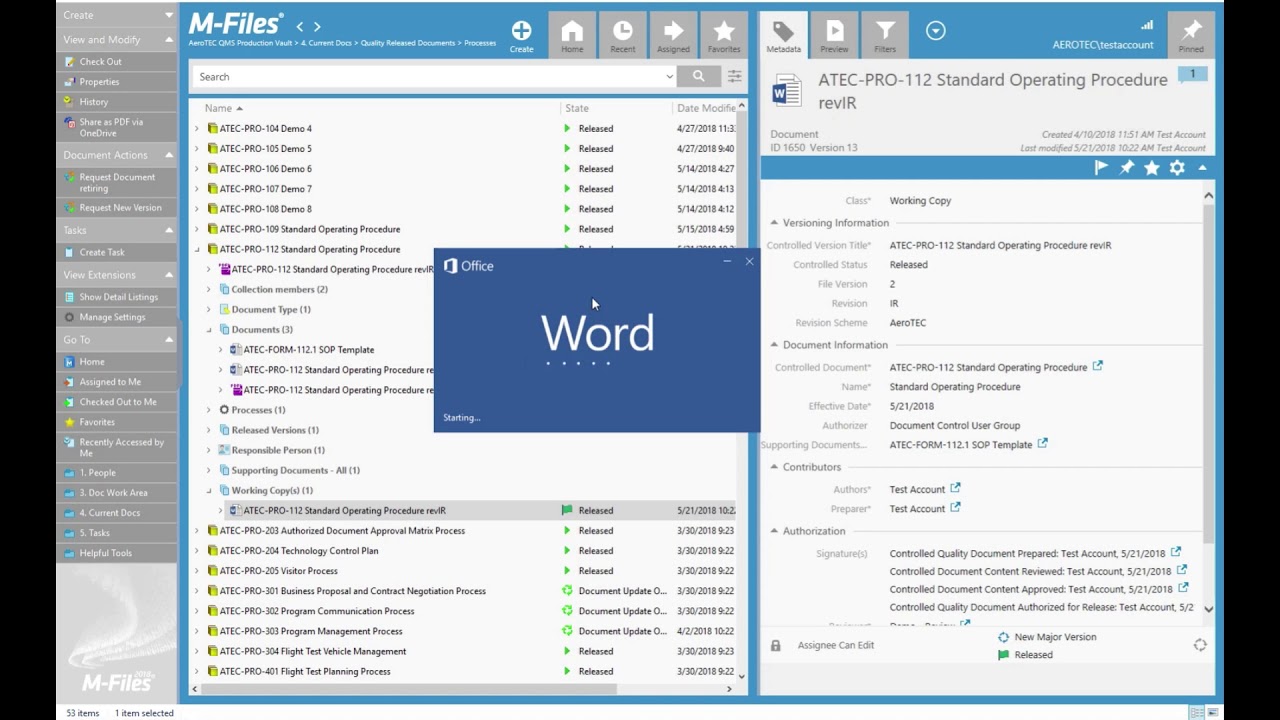Open Properties from sidebar
The image size is (1280, 720).
point(99,81)
